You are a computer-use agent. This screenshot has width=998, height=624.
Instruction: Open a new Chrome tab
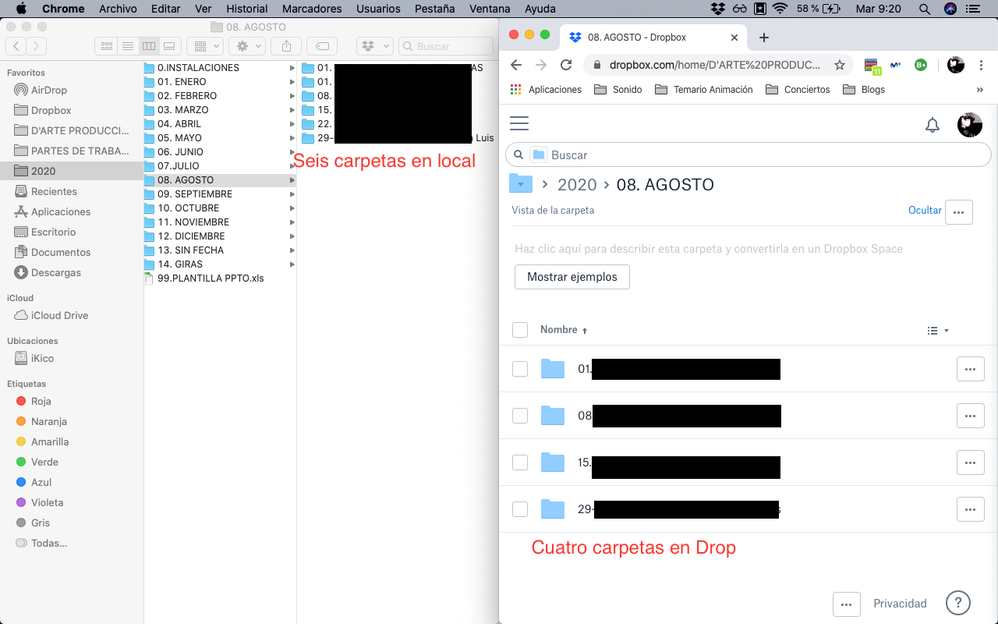pyautogui.click(x=764, y=38)
